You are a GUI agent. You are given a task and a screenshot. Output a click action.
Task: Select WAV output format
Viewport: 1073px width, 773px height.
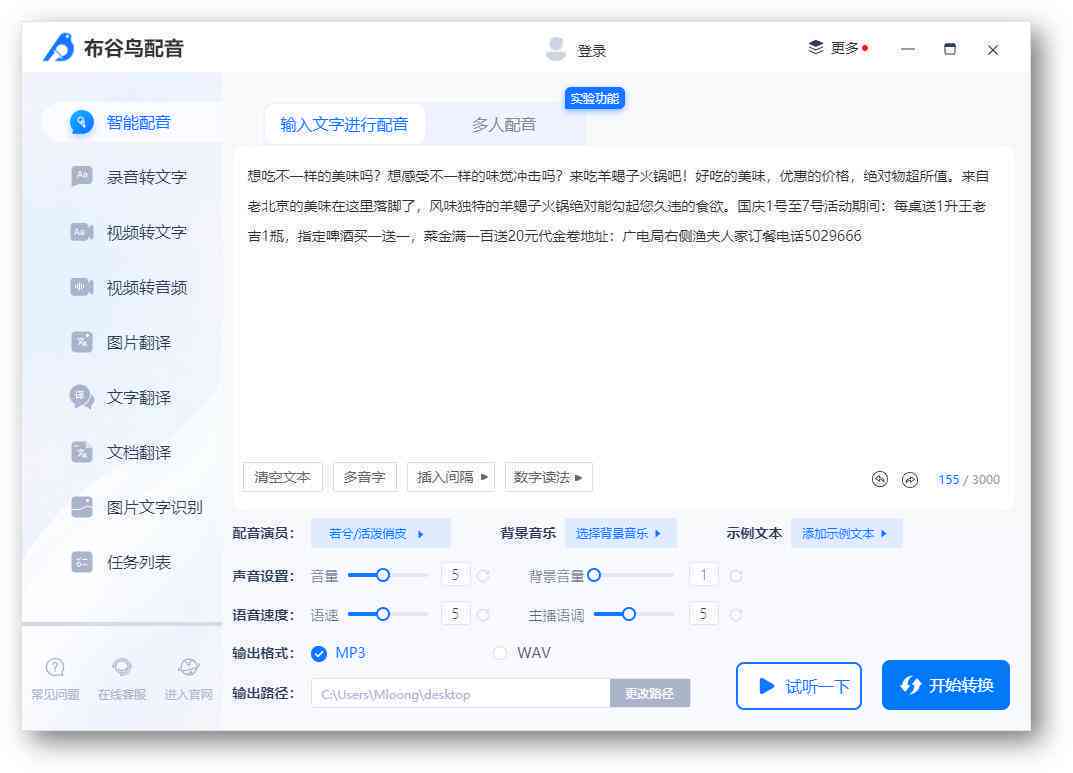click(500, 653)
